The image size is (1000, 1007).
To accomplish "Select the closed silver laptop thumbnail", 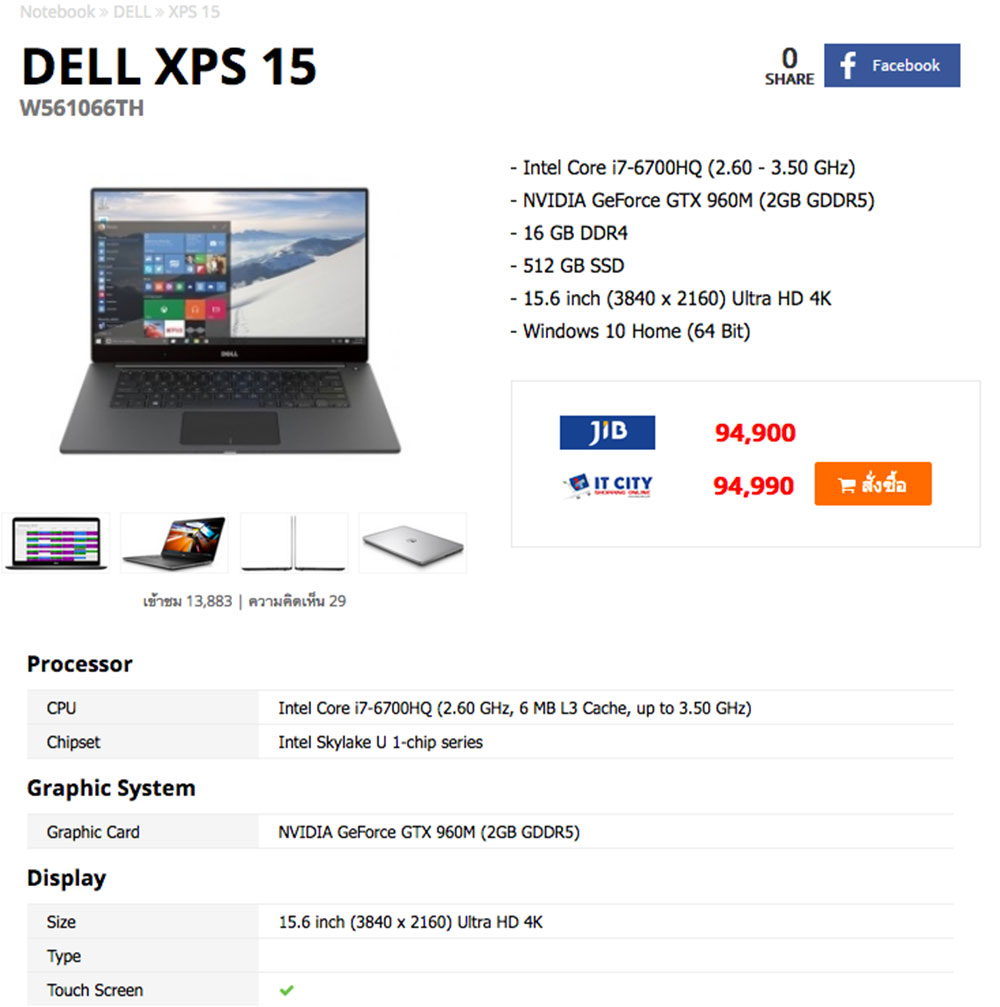I will pyautogui.click(x=412, y=543).
